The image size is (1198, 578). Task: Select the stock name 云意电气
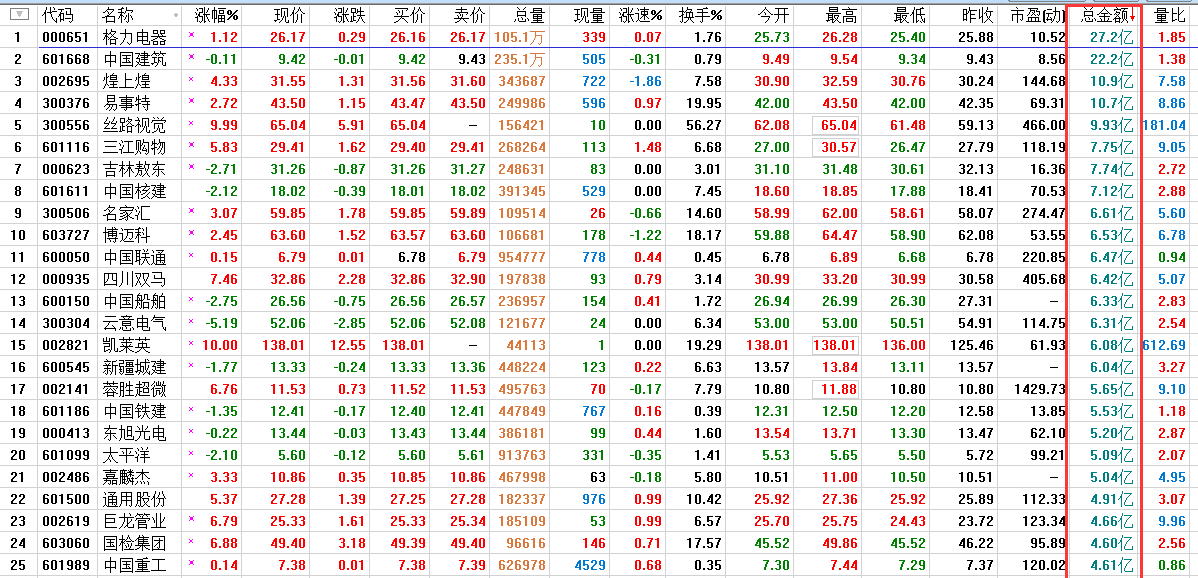coord(134,324)
